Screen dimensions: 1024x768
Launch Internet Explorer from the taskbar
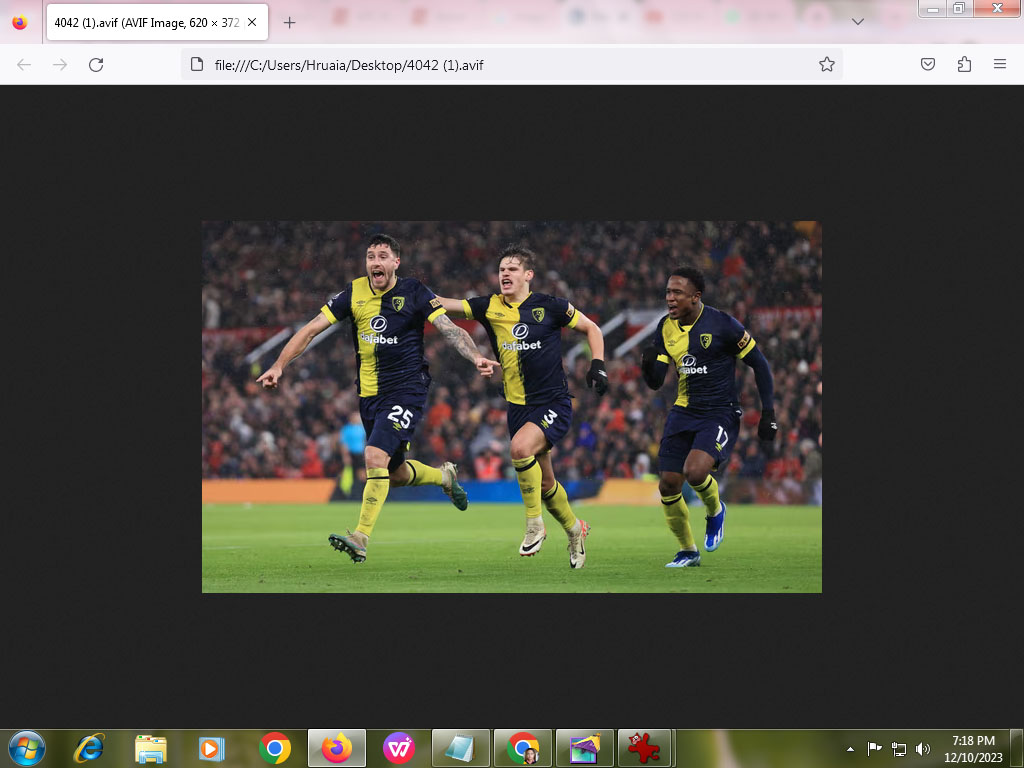(x=89, y=747)
